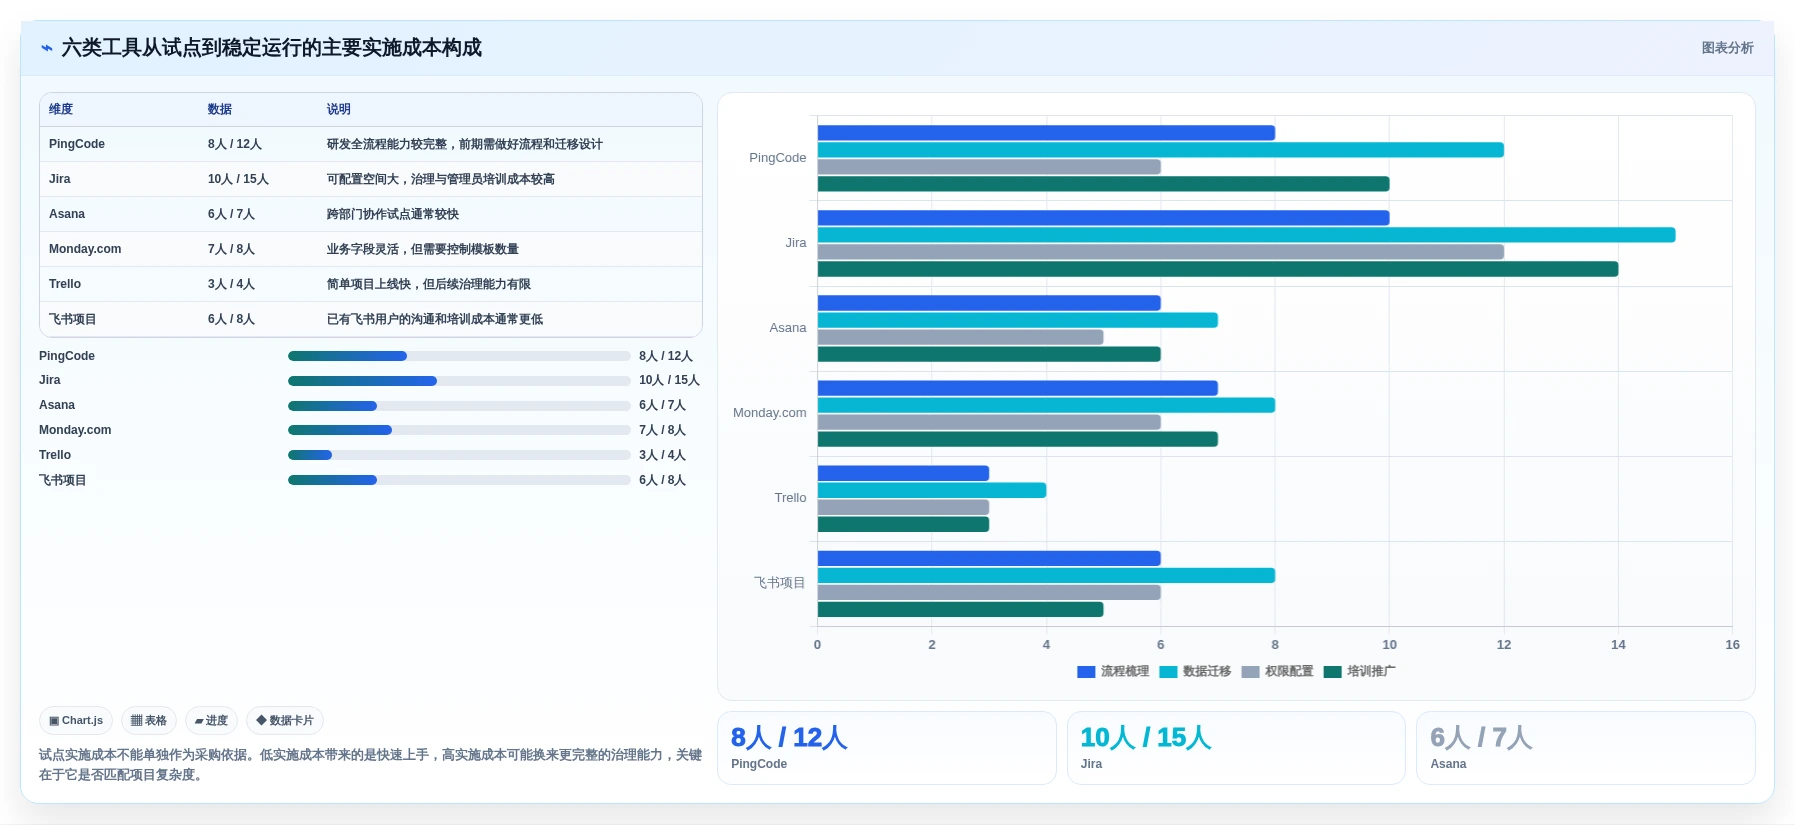This screenshot has width=1795, height=825.
Task: Select the 数据卡片 tag chip
Action: [285, 720]
